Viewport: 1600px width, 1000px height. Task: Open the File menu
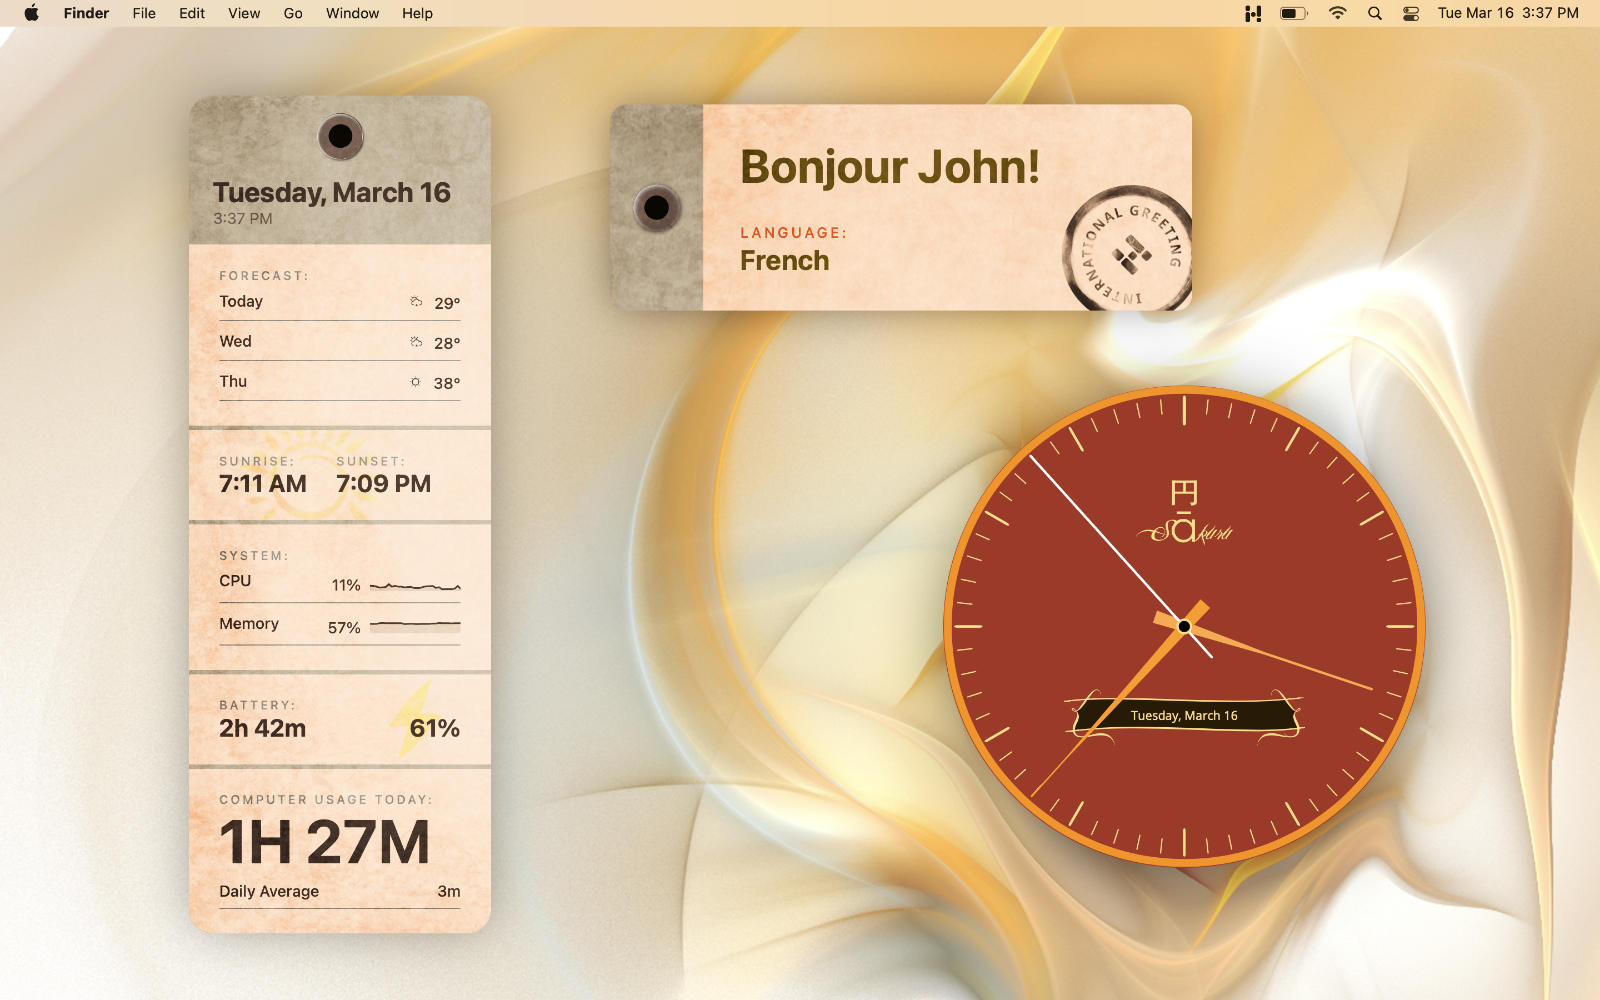[x=144, y=13]
